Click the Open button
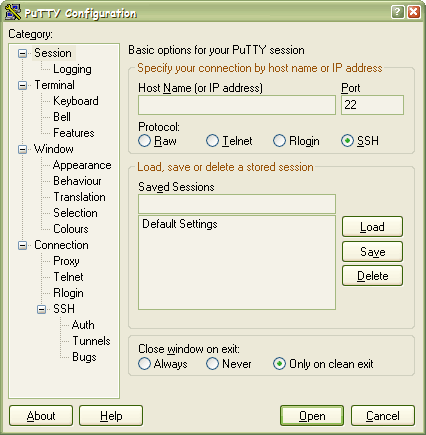Viewport: 426px width, 435px height. coord(312,416)
